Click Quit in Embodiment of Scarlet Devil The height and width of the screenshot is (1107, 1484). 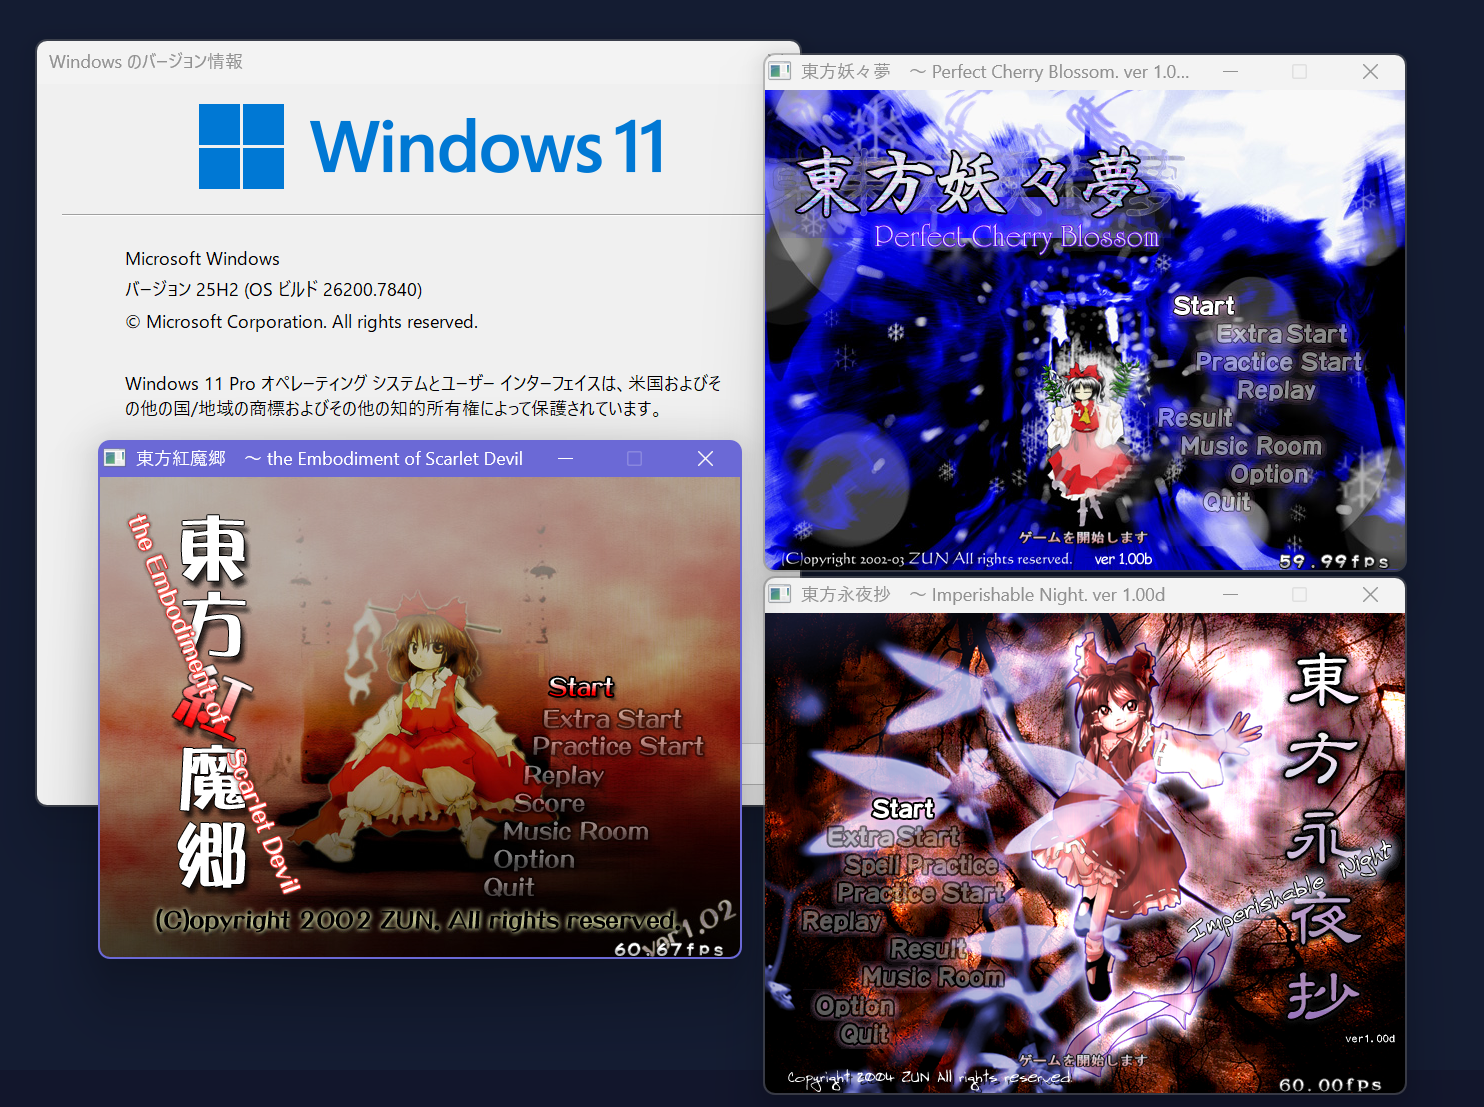click(x=508, y=888)
